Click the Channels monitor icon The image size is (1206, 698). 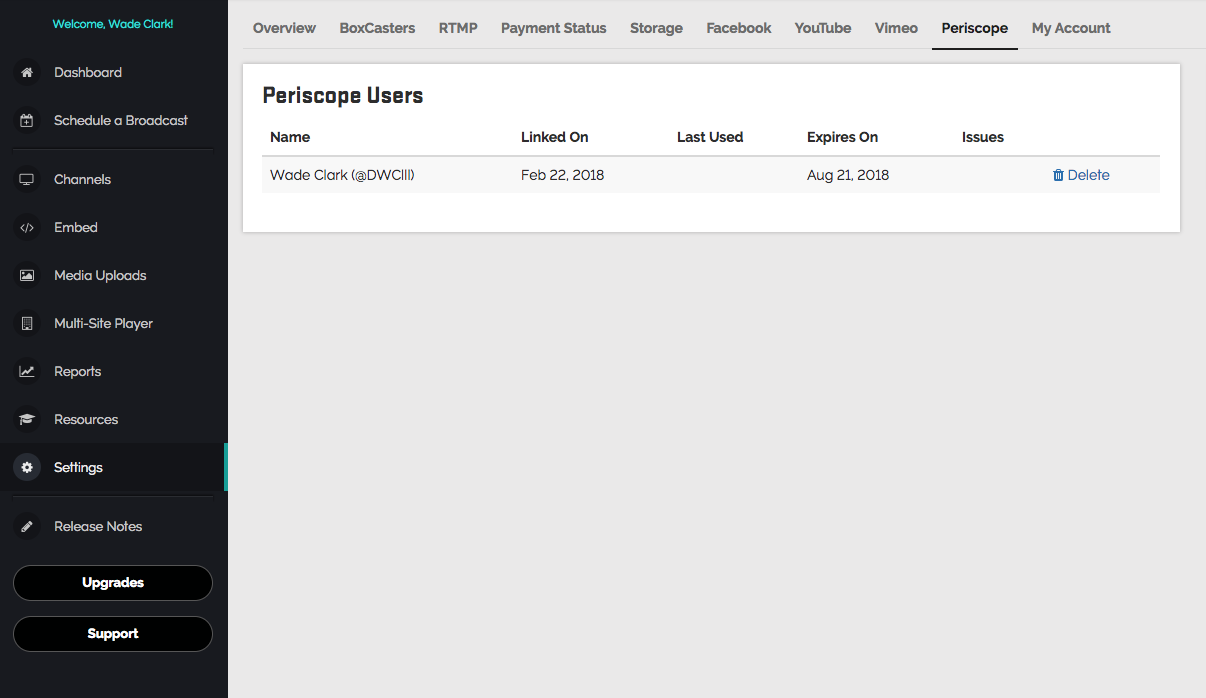[x=27, y=180]
